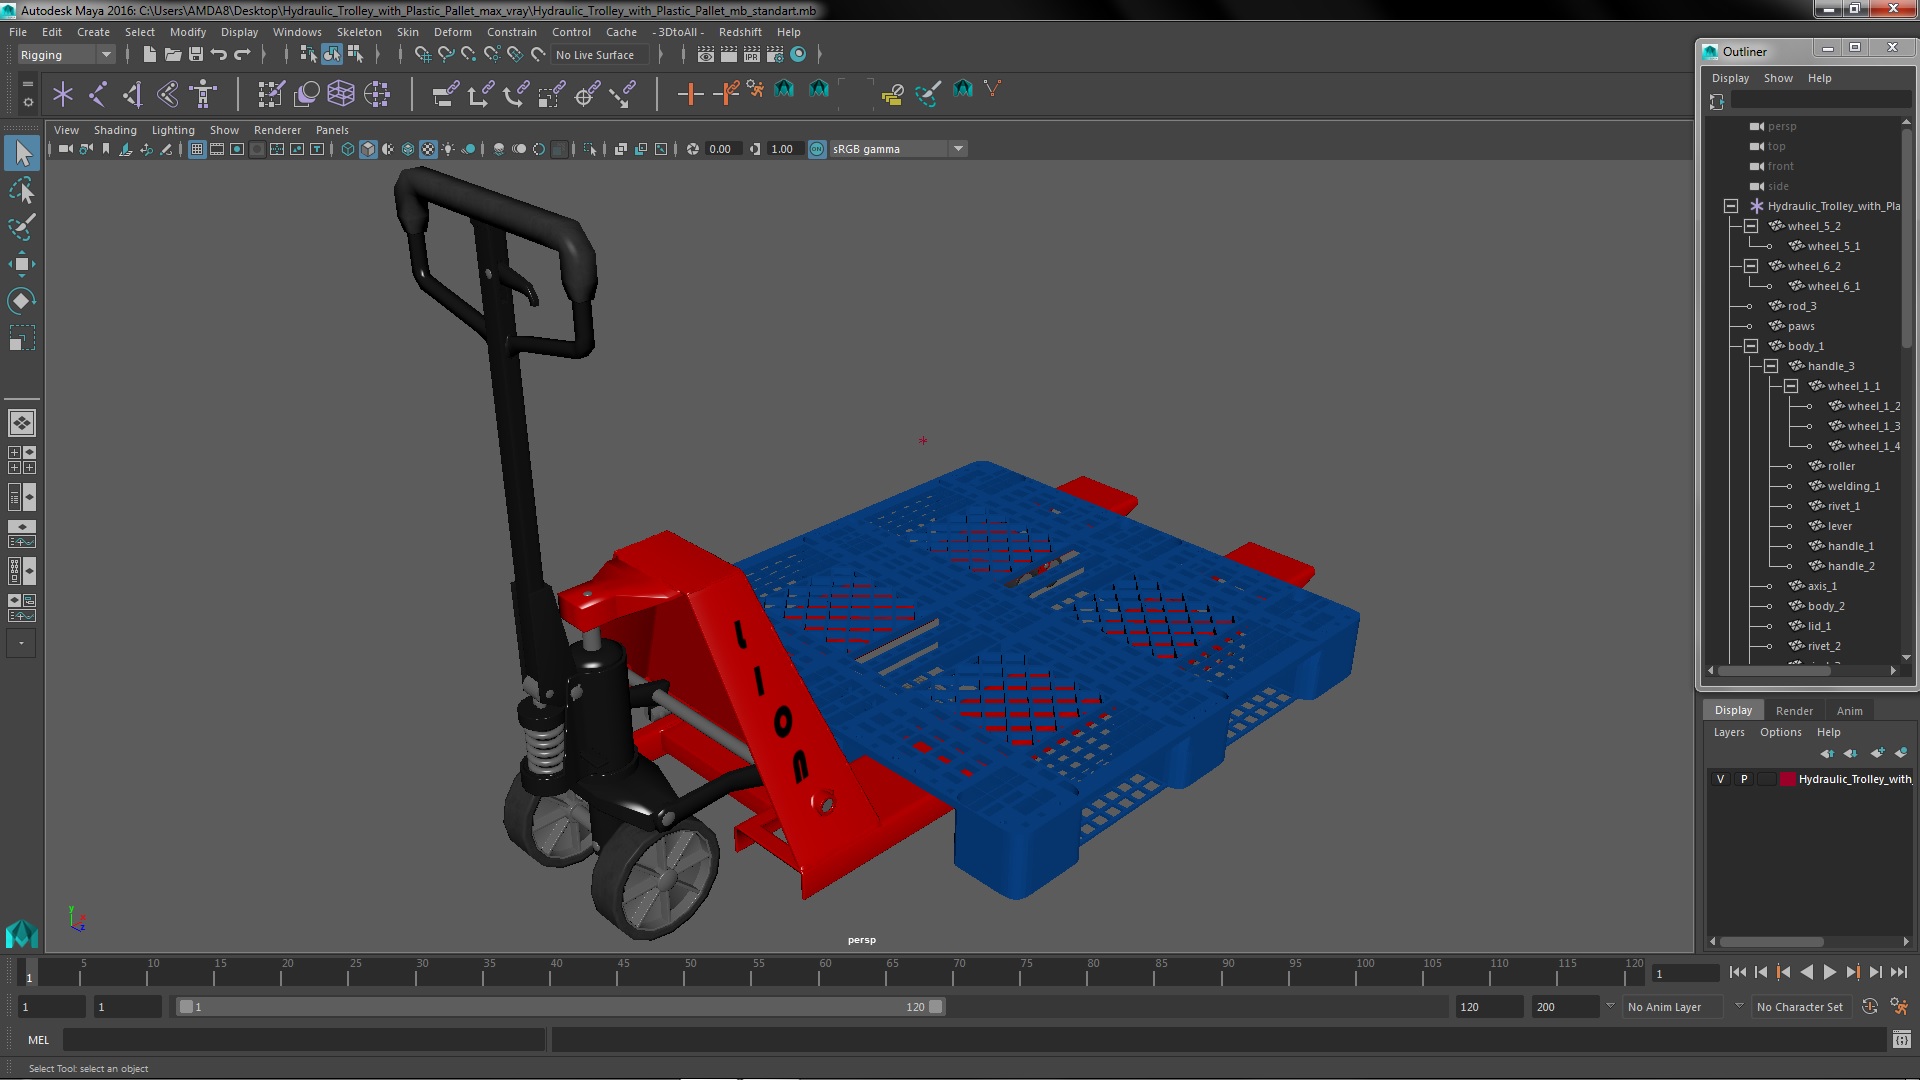Toggle viewport isolate select button

pyautogui.click(x=590, y=149)
